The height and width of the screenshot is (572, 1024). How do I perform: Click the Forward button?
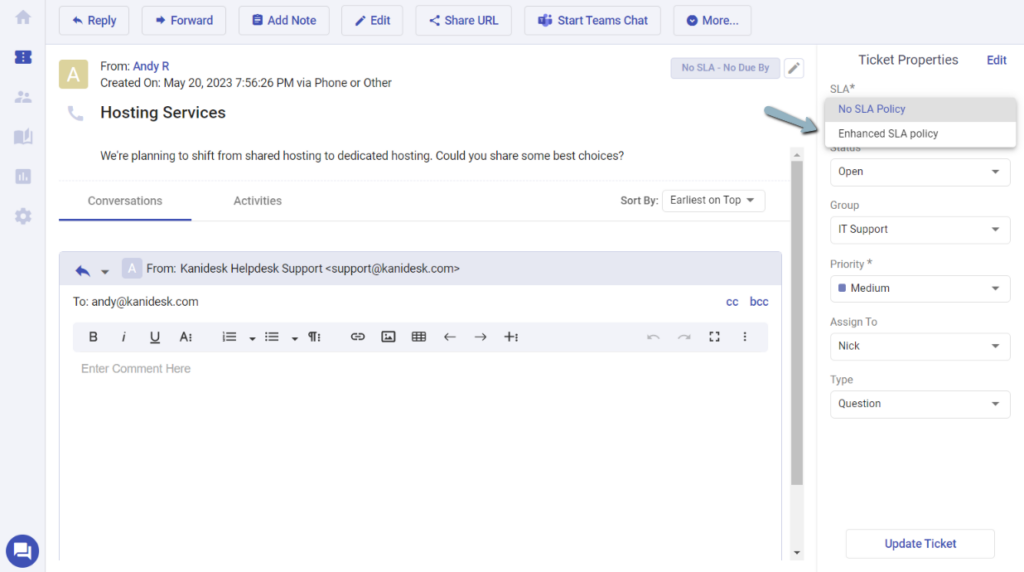click(x=184, y=20)
